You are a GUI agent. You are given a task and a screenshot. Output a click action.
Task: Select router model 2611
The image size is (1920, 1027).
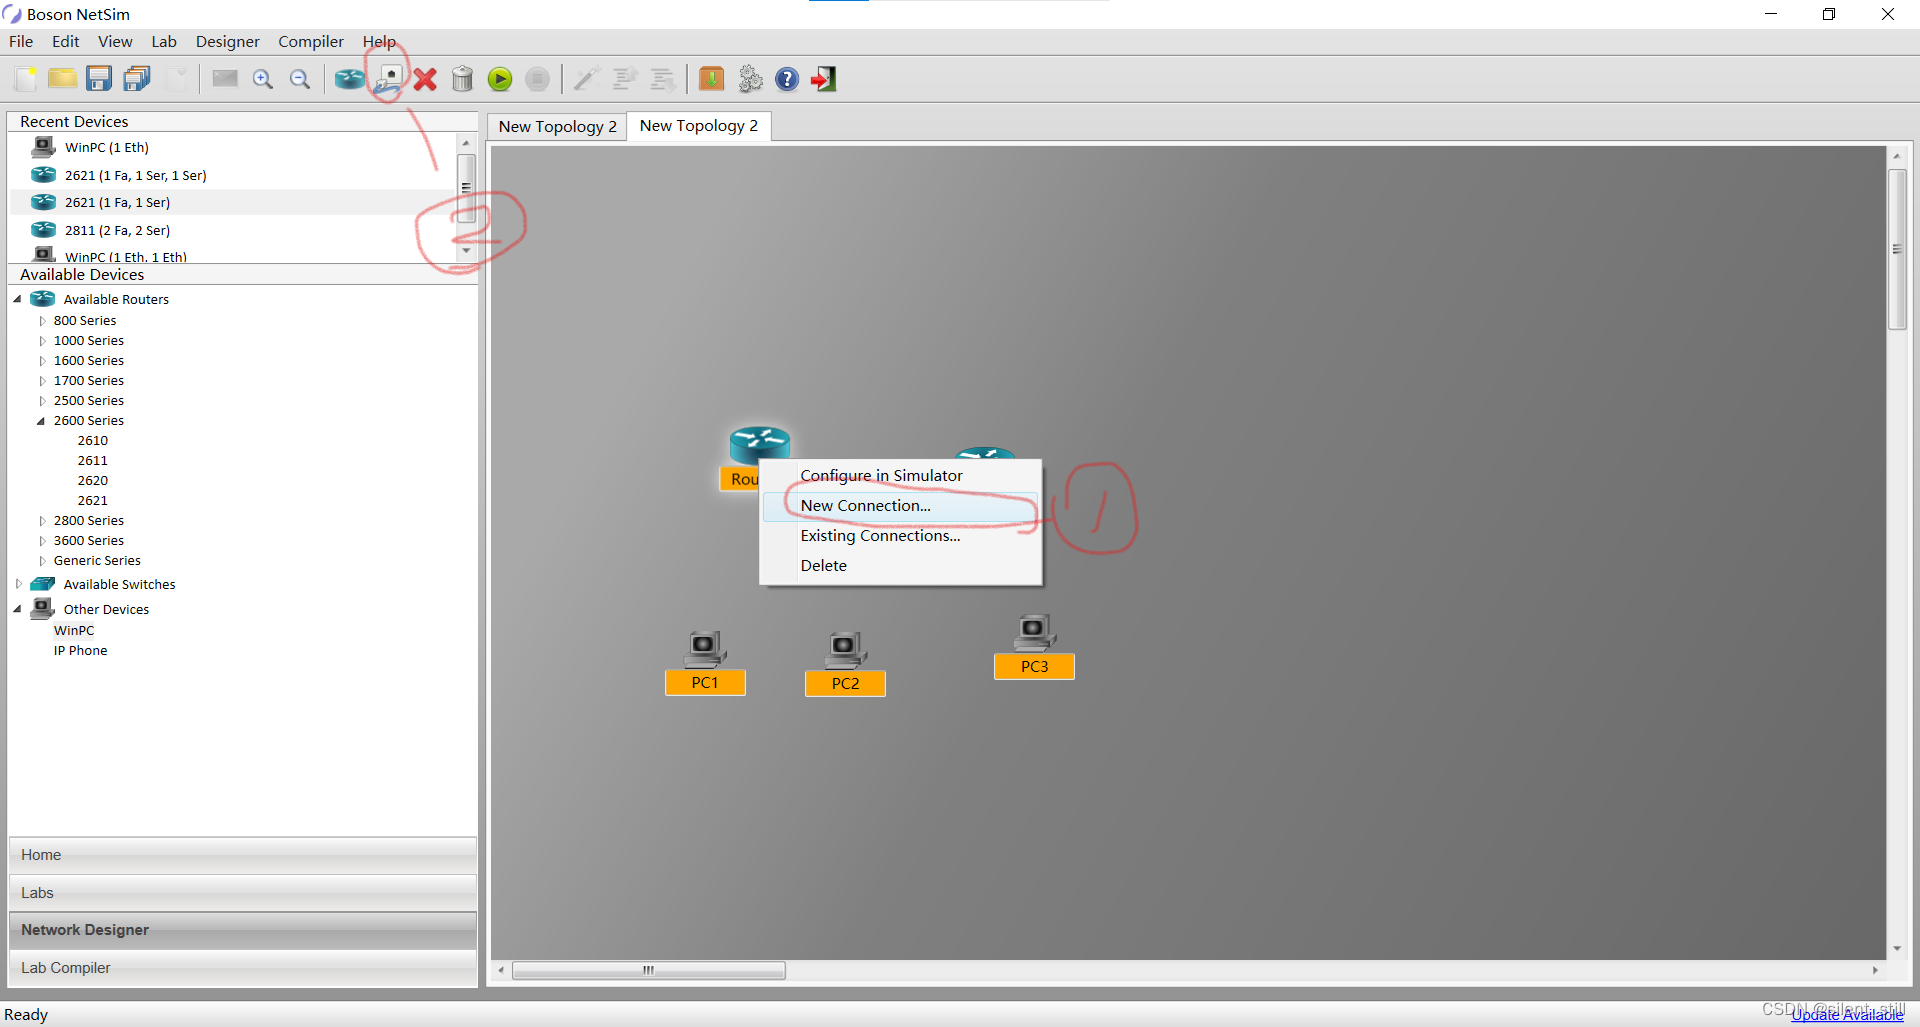93,461
